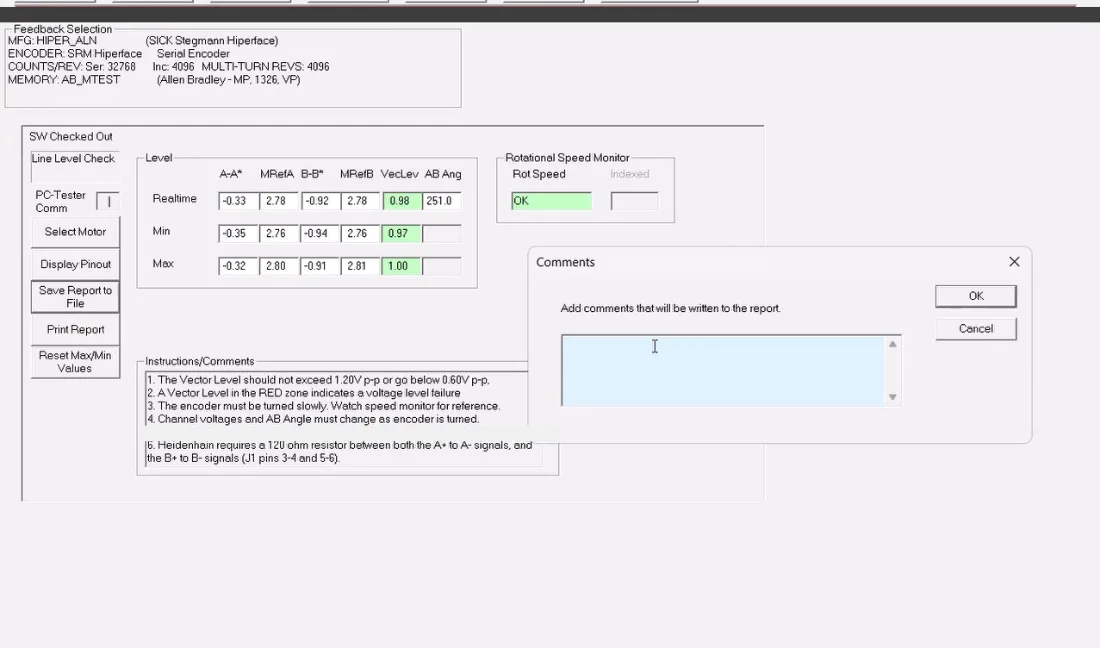Click comments box scroll up arrow
Image resolution: width=1100 pixels, height=648 pixels.
892,344
